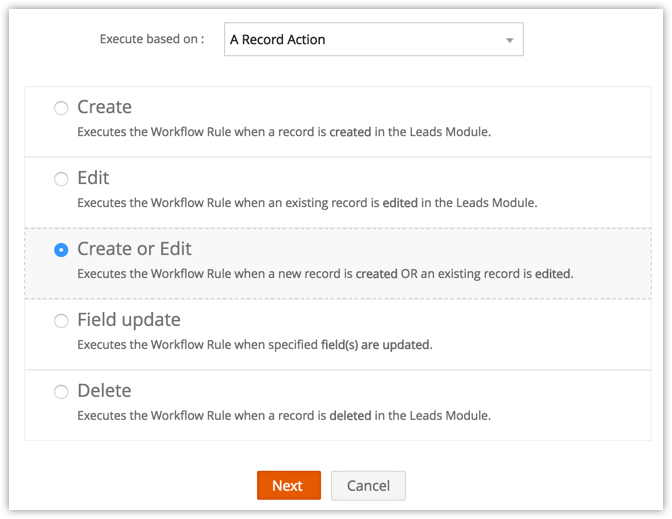Click the description about existing record edited in Leads
Screen dimensions: 672x519
307,202
